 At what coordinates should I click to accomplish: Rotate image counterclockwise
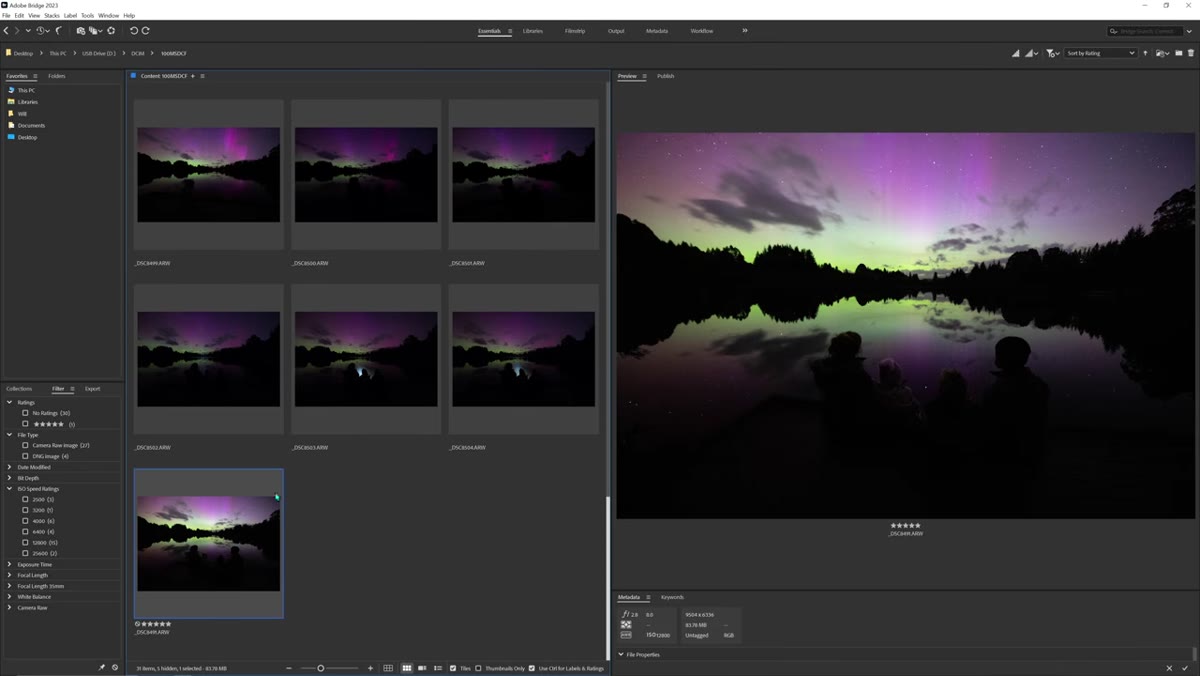pyautogui.click(x=134, y=31)
